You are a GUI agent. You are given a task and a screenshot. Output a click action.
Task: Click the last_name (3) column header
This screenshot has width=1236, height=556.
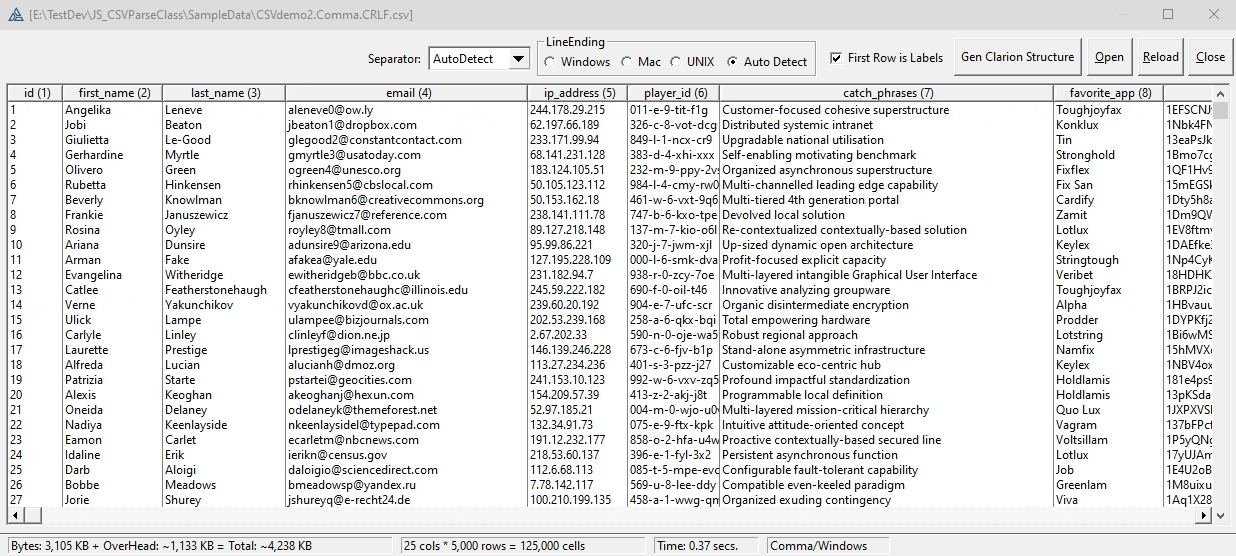[x=223, y=93]
